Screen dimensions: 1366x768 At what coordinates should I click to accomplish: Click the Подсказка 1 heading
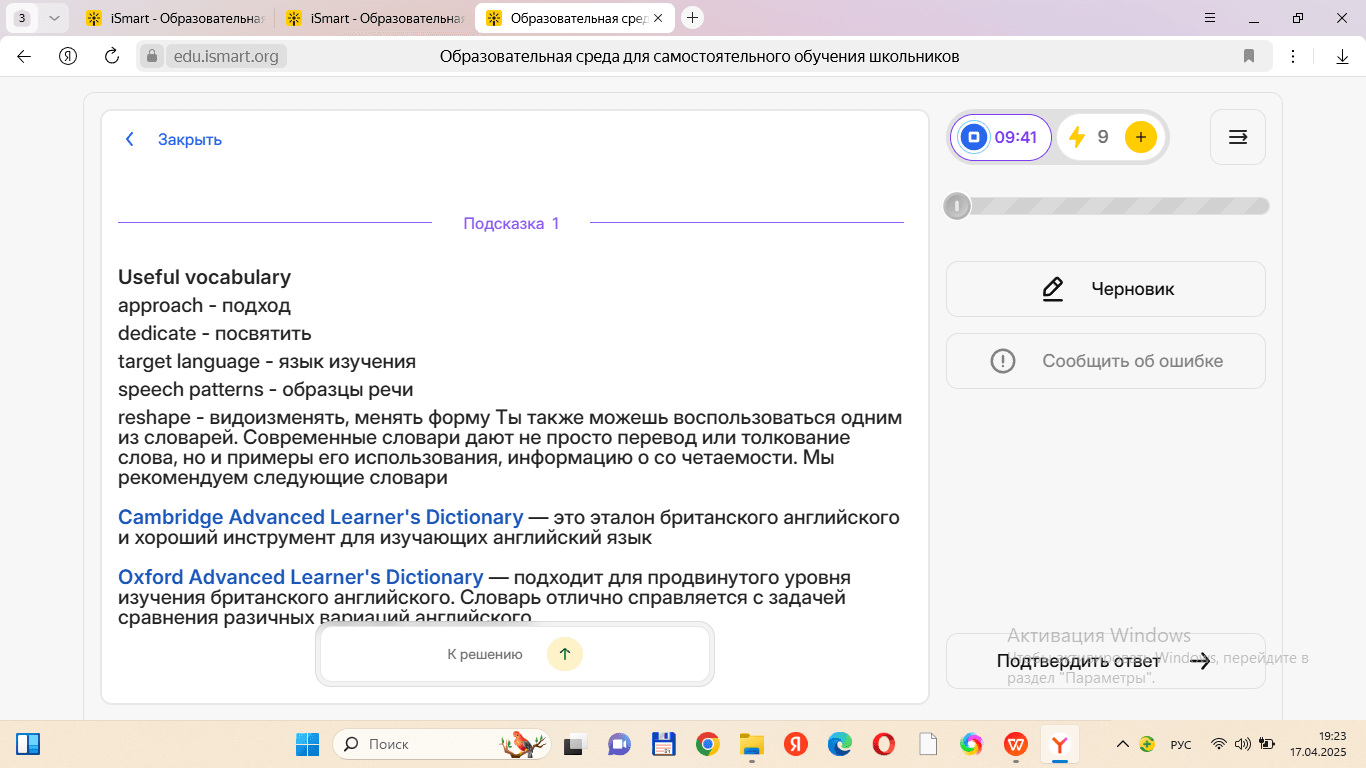pos(511,223)
